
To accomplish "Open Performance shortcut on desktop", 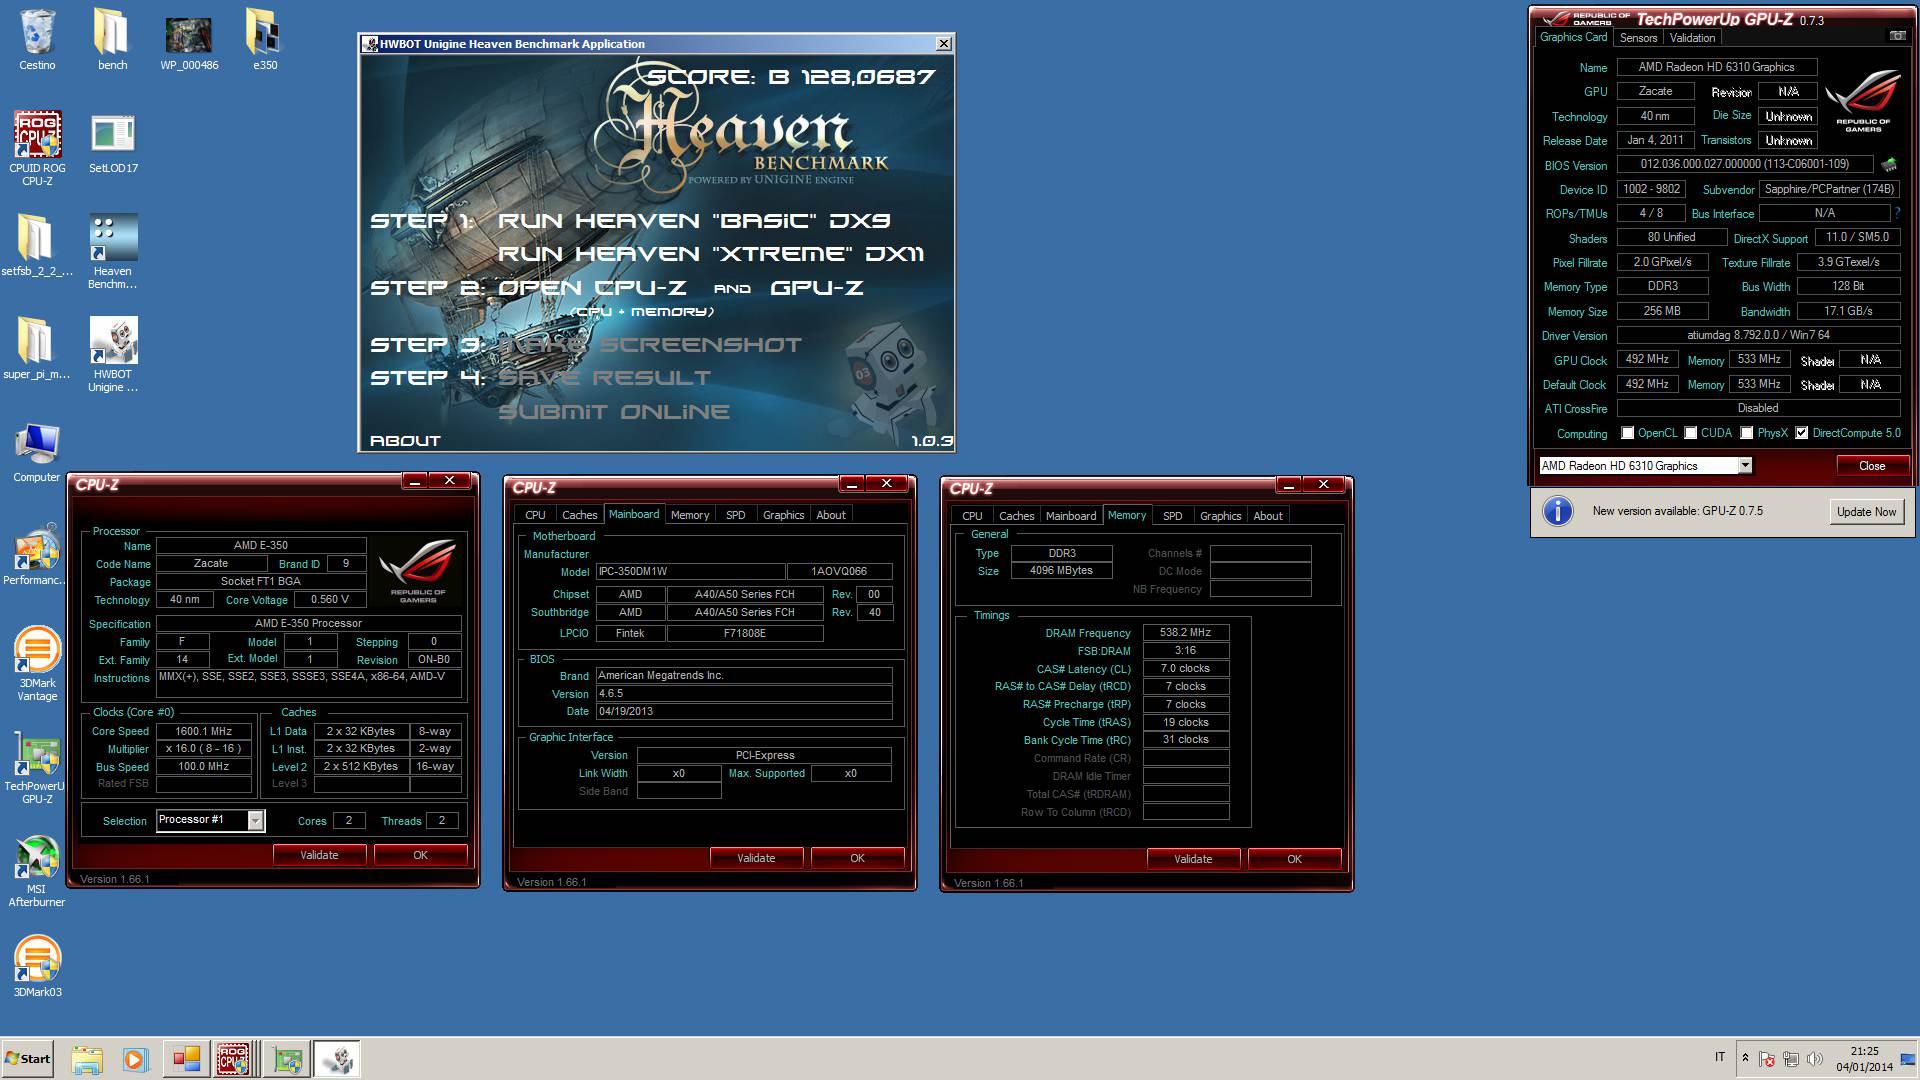I will tap(37, 555).
